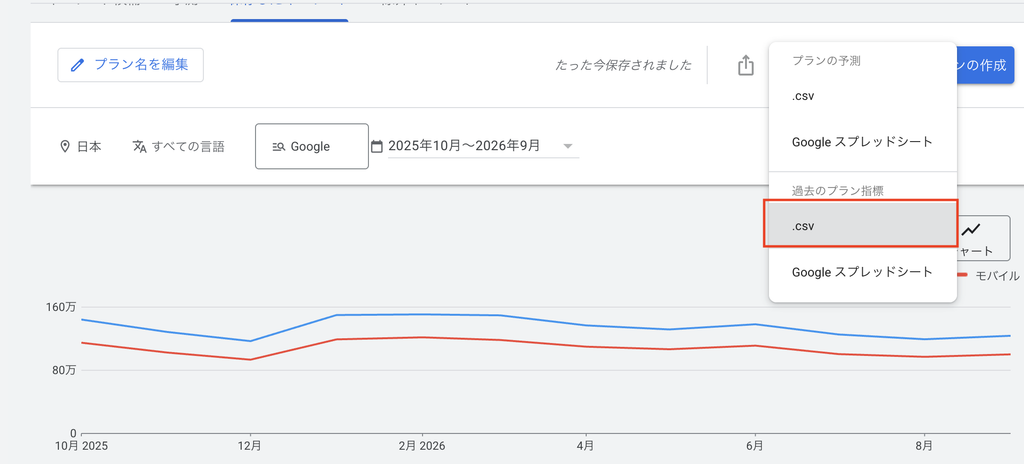Choose .csv under 過去のプラン指標
The width and height of the screenshot is (1024, 464).
click(863, 225)
